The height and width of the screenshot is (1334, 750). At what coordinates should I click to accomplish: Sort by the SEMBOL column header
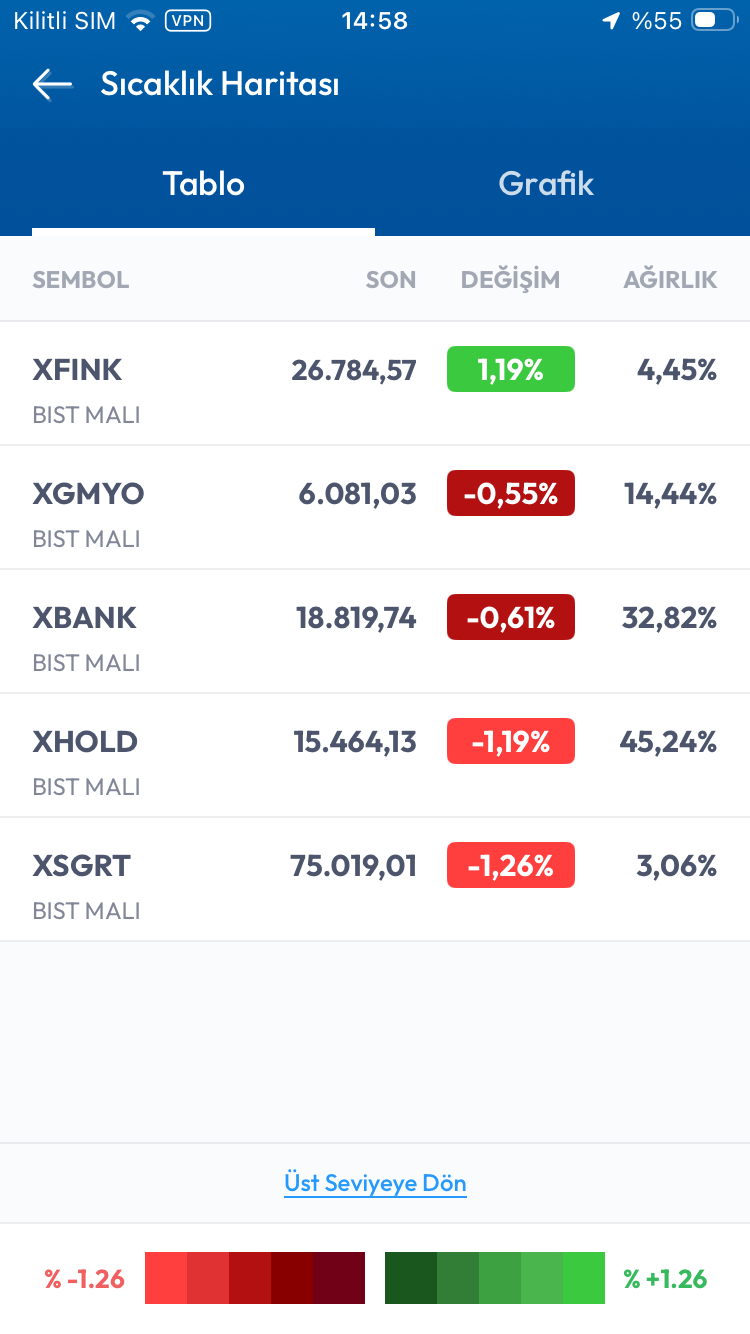(81, 280)
